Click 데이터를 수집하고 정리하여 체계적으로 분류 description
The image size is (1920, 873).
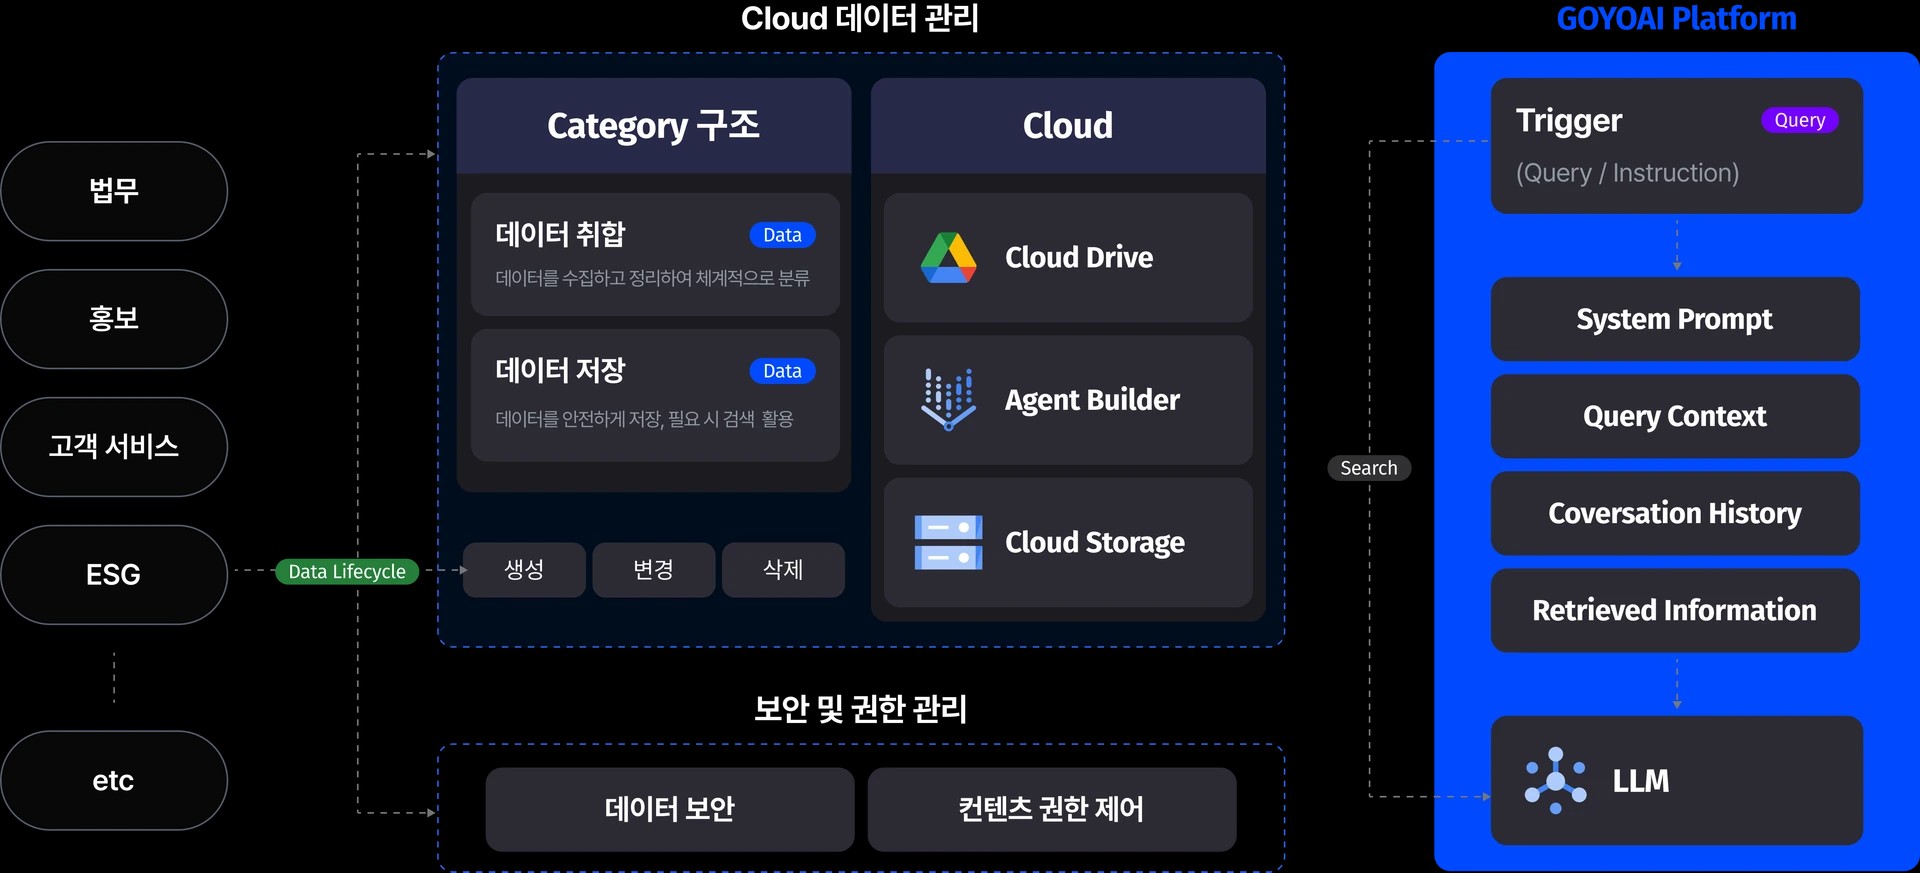pyautogui.click(x=652, y=278)
